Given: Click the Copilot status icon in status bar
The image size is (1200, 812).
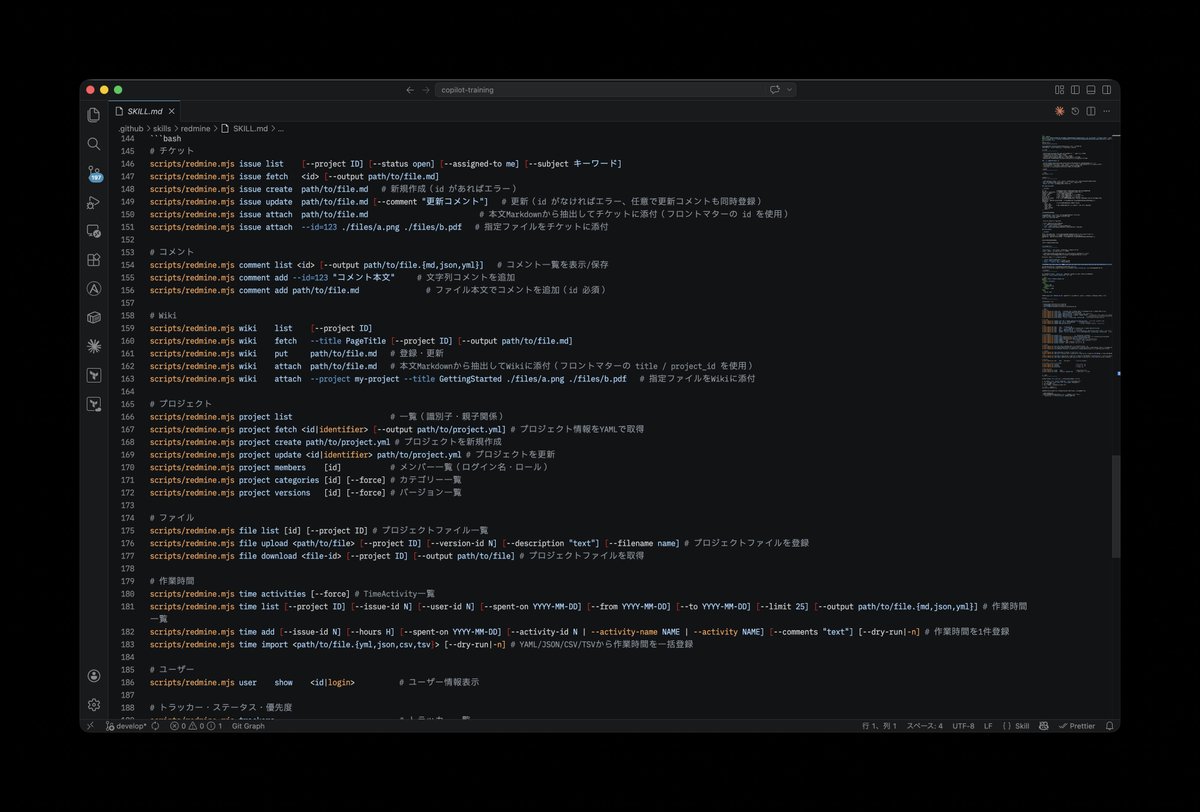Looking at the screenshot, I should (x=1044, y=726).
